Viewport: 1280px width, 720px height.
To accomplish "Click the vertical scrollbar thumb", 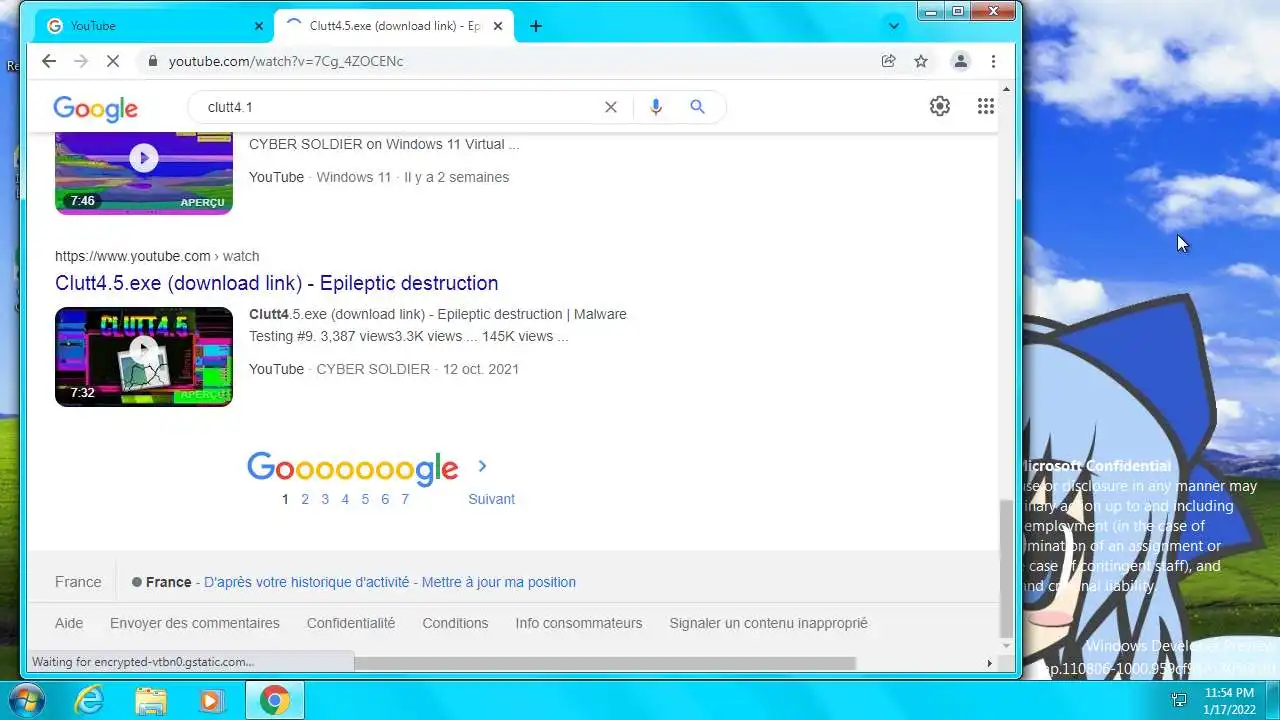I will (x=1006, y=568).
